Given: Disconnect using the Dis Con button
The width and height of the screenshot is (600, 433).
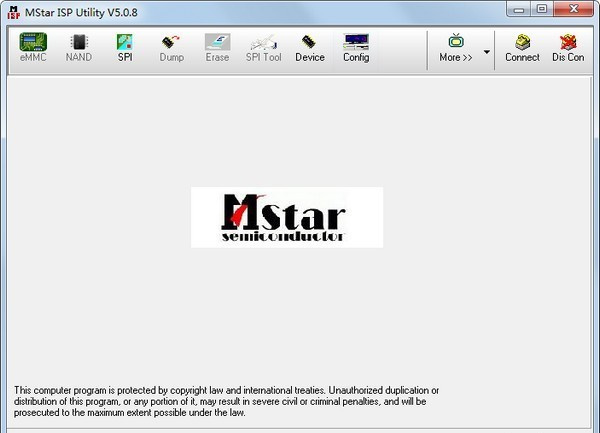Looking at the screenshot, I should pos(568,48).
